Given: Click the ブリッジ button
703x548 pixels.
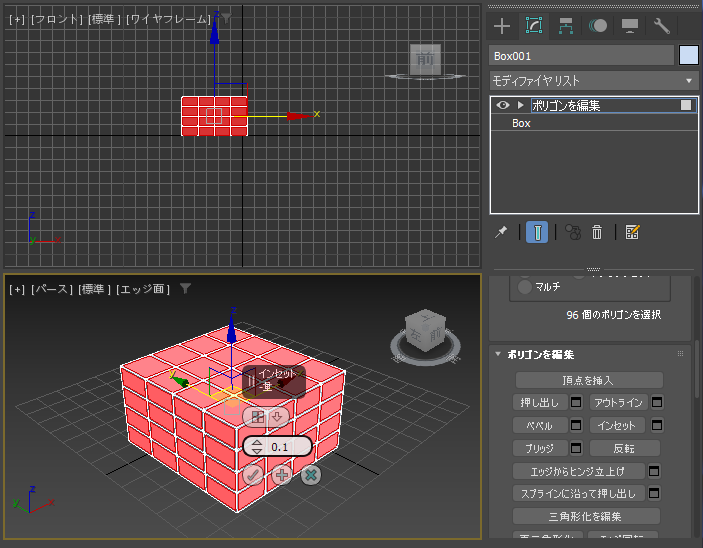Looking at the screenshot, I should tap(540, 448).
